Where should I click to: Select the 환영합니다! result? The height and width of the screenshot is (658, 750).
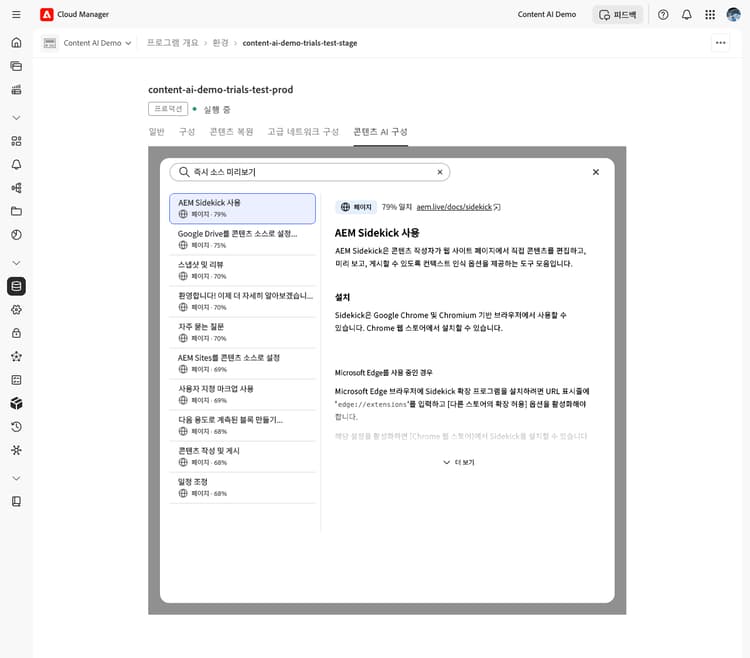pos(242,301)
